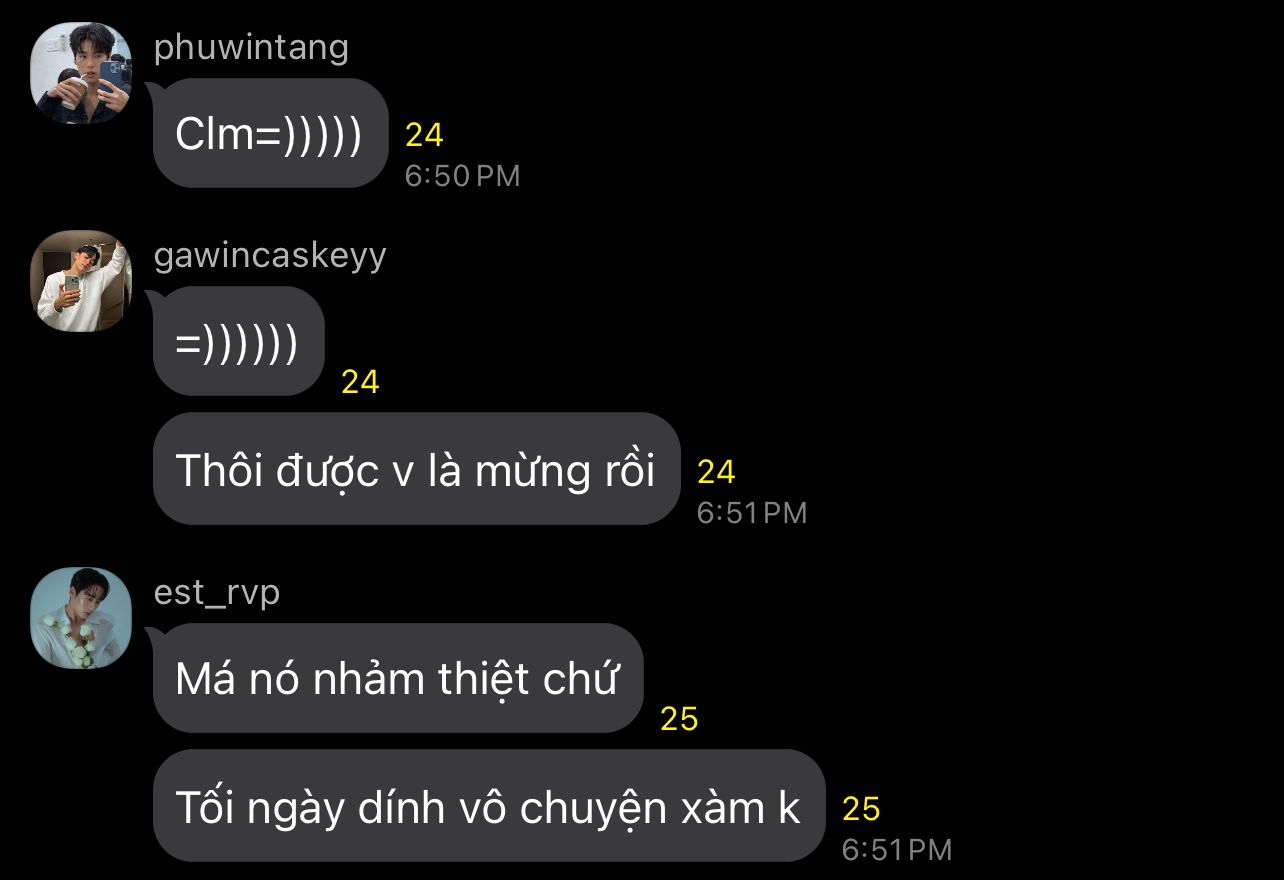Tap gawincaskeyy's mirror selfie avatar
This screenshot has height=880, width=1284.
[x=81, y=281]
